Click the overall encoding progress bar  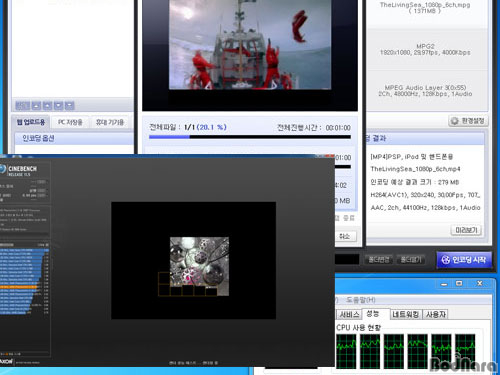point(250,137)
